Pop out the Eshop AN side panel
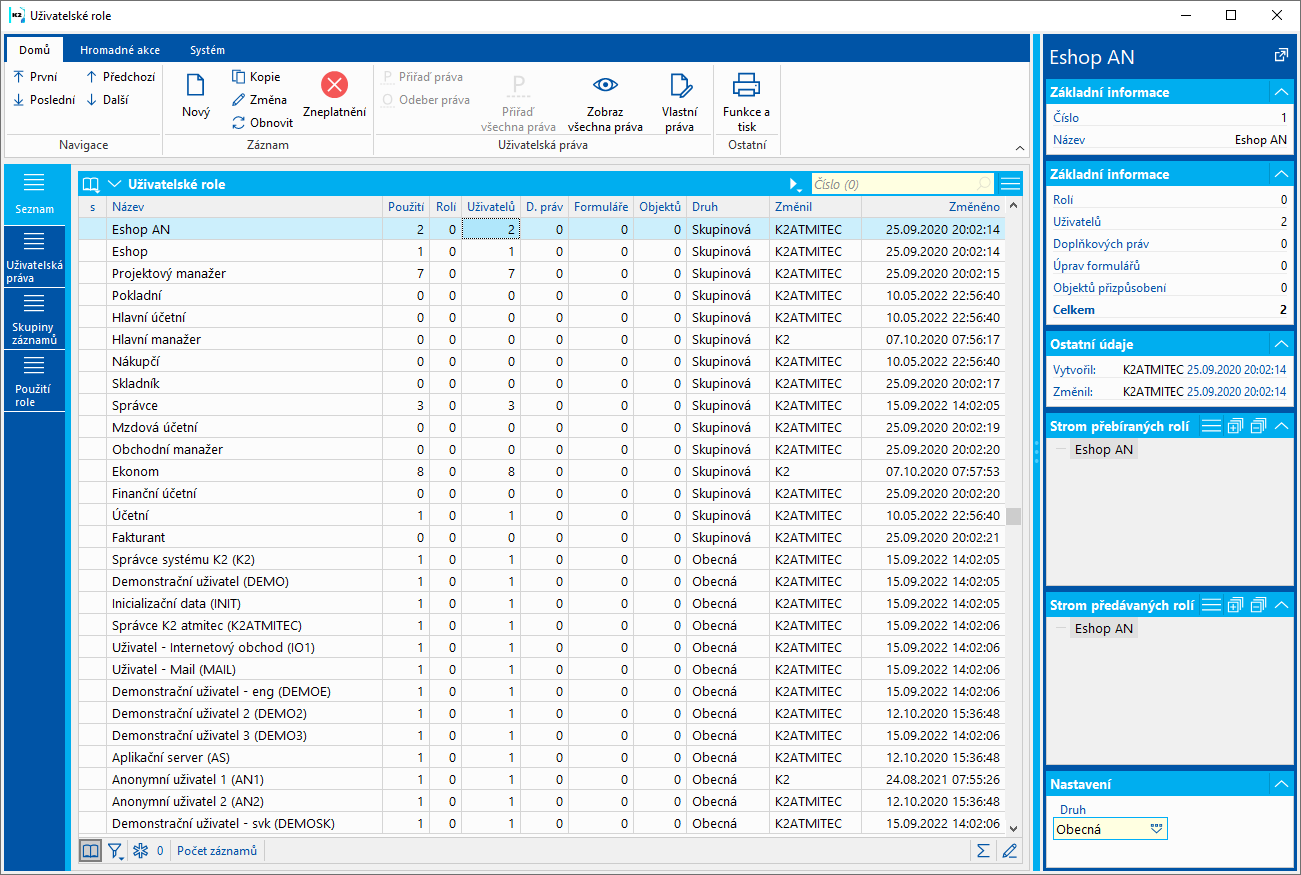This screenshot has height=875, width=1301. (x=1281, y=56)
